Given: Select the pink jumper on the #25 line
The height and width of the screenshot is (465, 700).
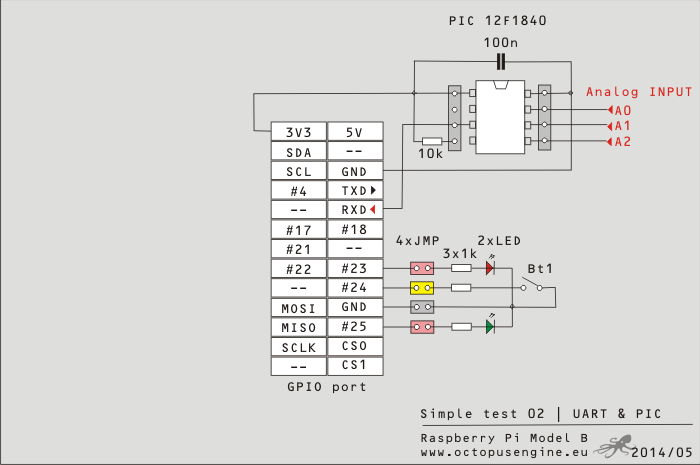Looking at the screenshot, I should pyautogui.click(x=422, y=327).
